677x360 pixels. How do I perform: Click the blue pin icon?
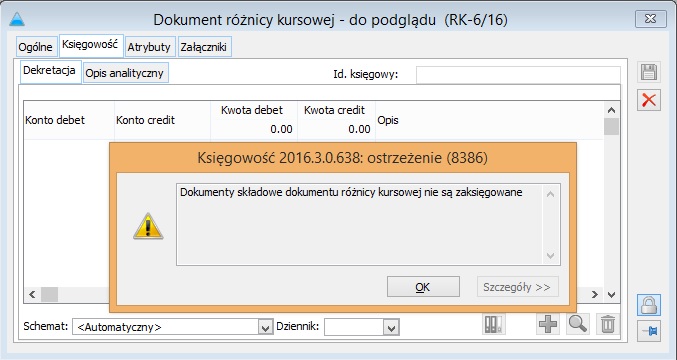pyautogui.click(x=649, y=331)
